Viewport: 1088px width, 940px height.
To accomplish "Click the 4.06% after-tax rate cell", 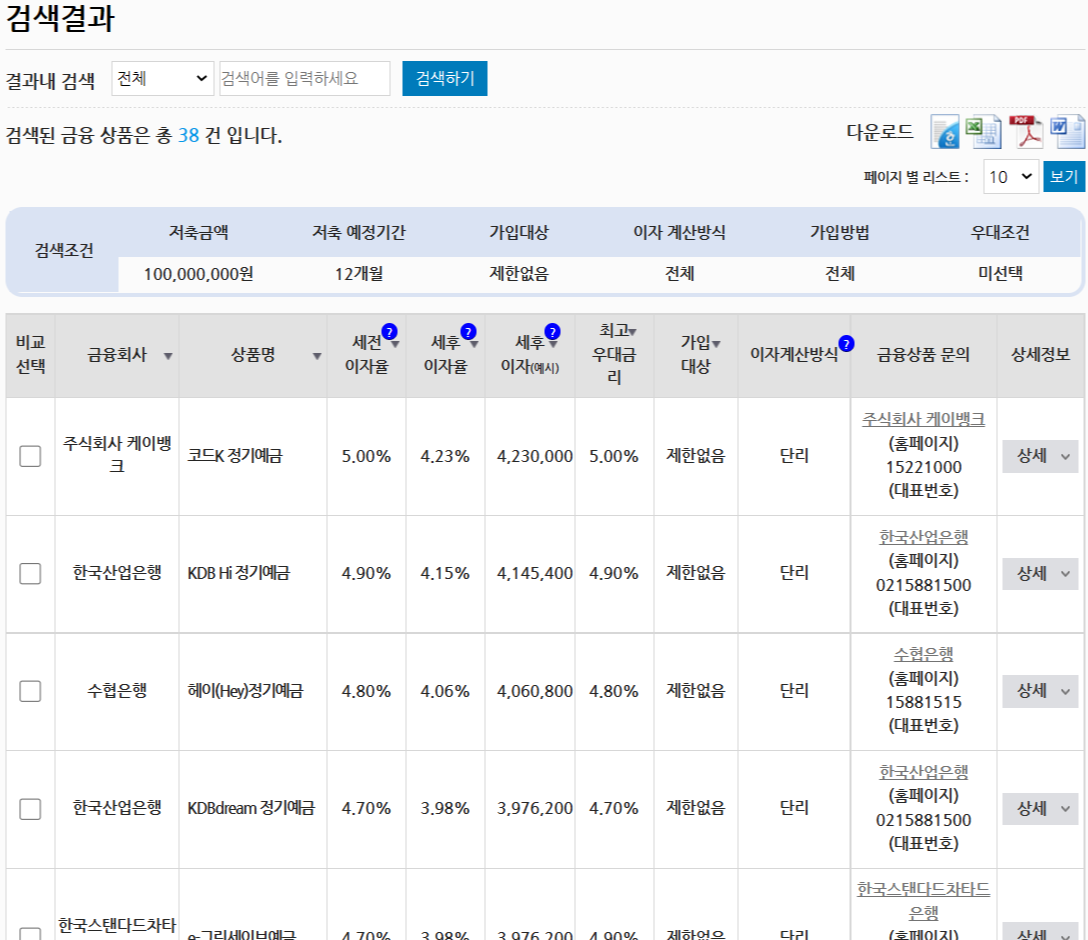I will (445, 692).
